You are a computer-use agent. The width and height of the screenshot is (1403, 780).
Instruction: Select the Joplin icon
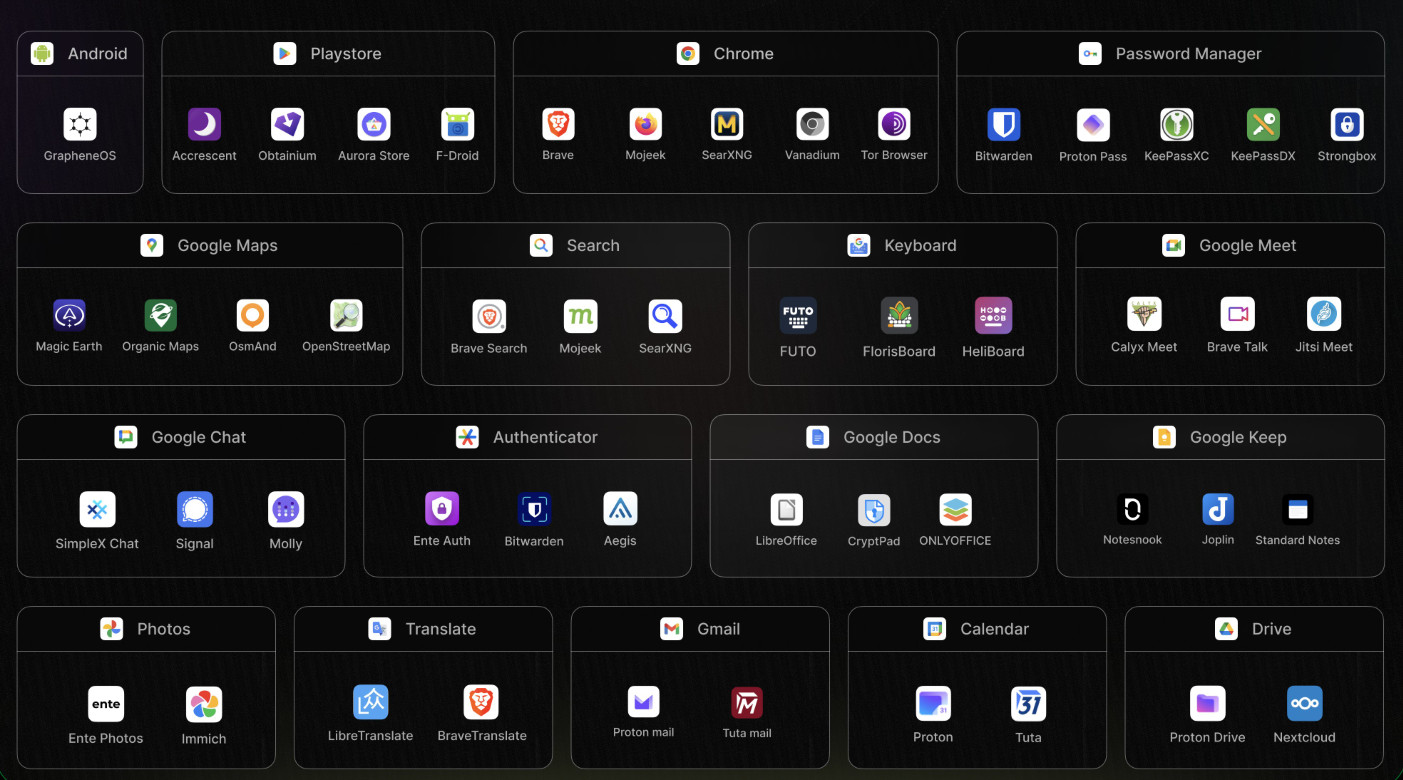tap(1218, 510)
